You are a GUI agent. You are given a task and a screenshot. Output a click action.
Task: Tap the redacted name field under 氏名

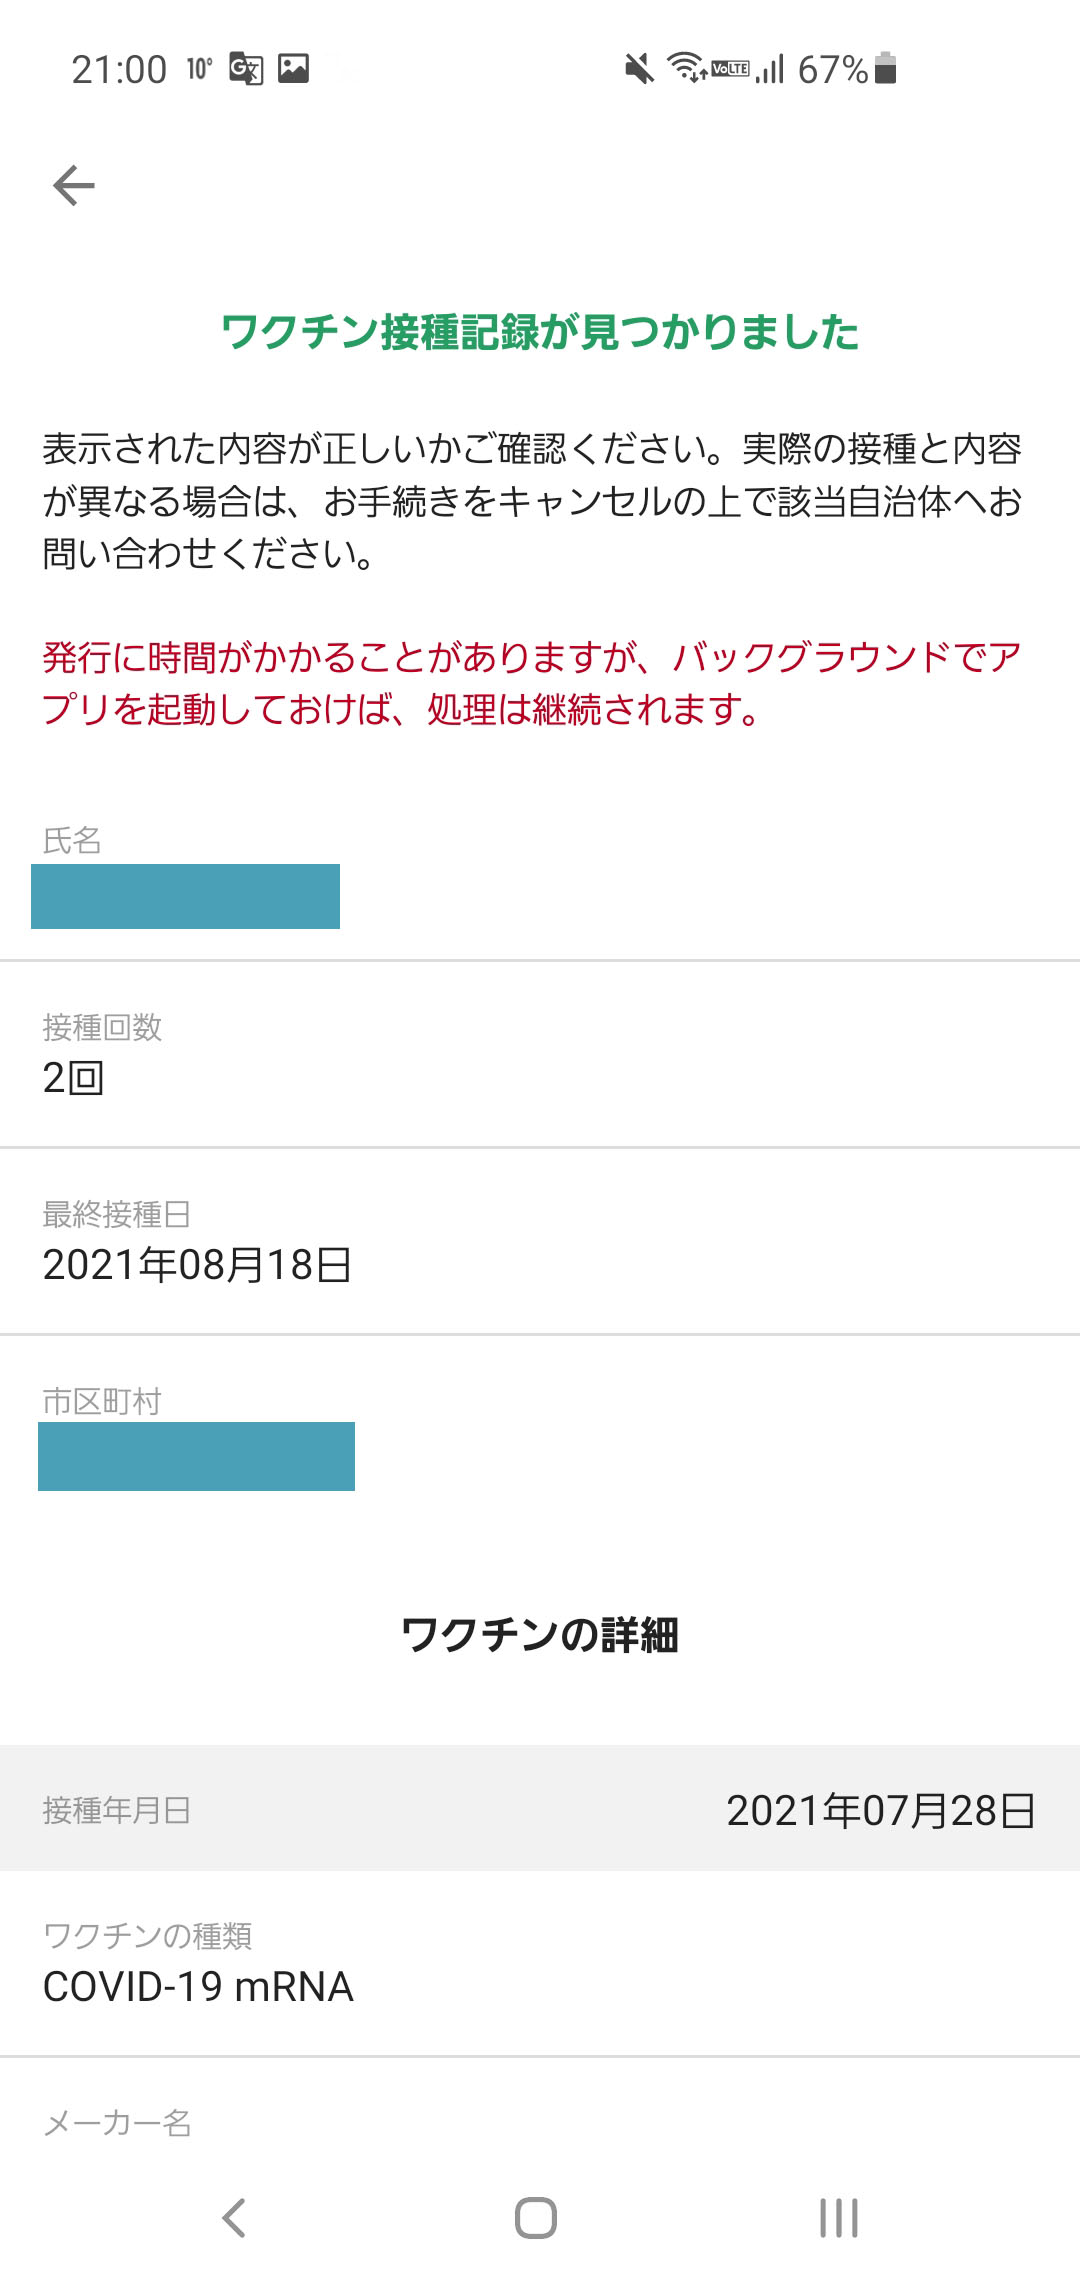pos(186,896)
